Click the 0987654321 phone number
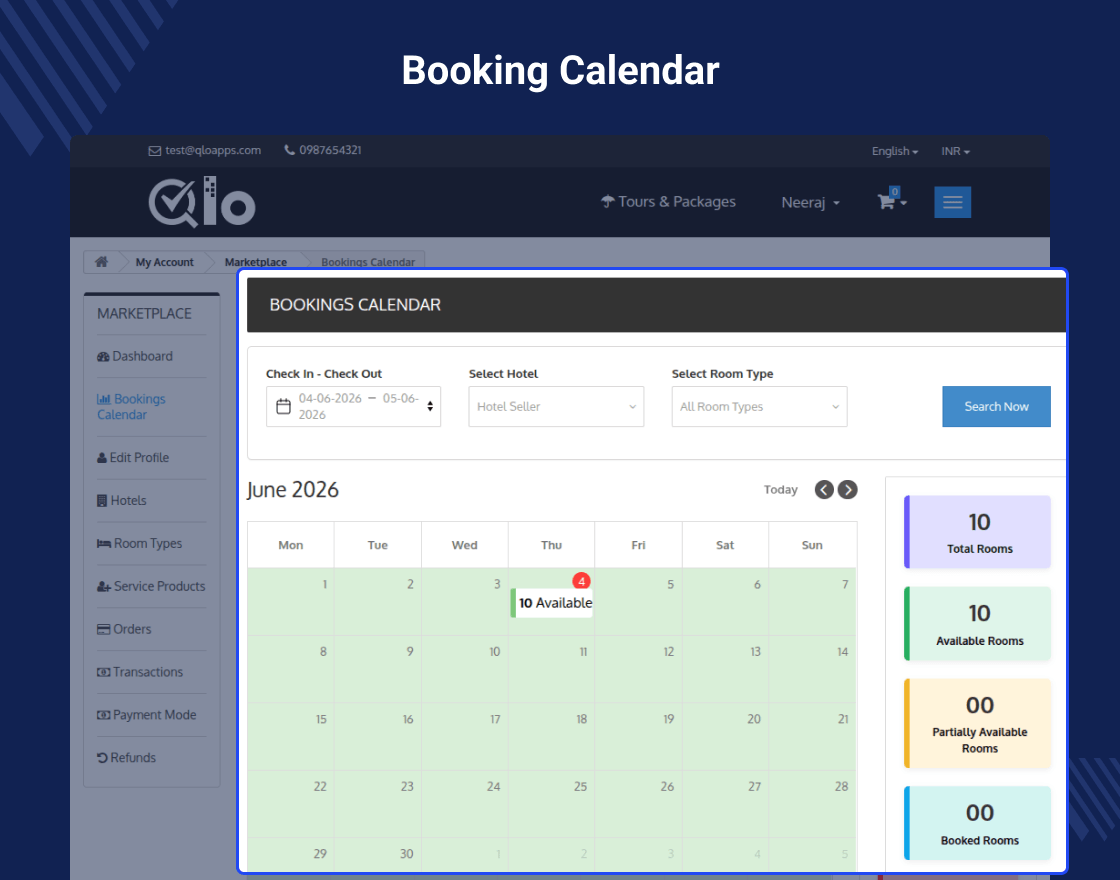 pos(330,150)
